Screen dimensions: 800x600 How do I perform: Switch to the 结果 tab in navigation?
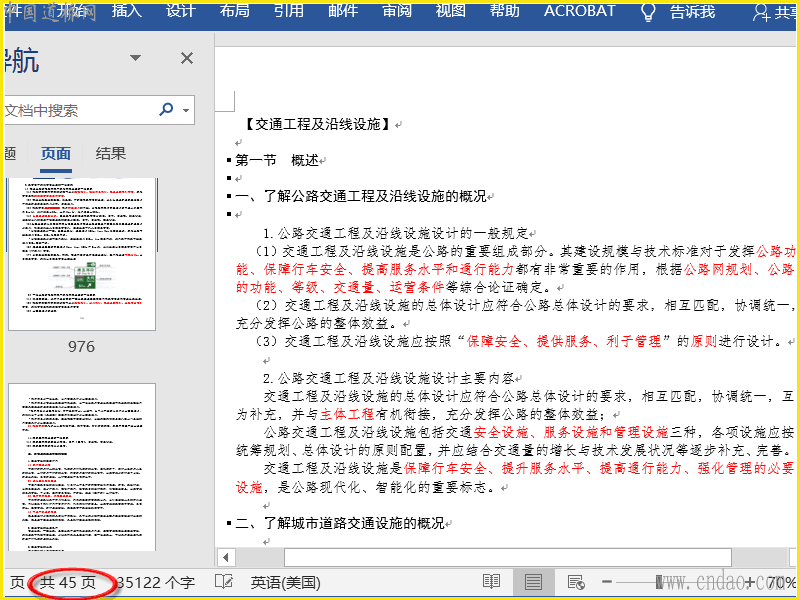[111, 153]
